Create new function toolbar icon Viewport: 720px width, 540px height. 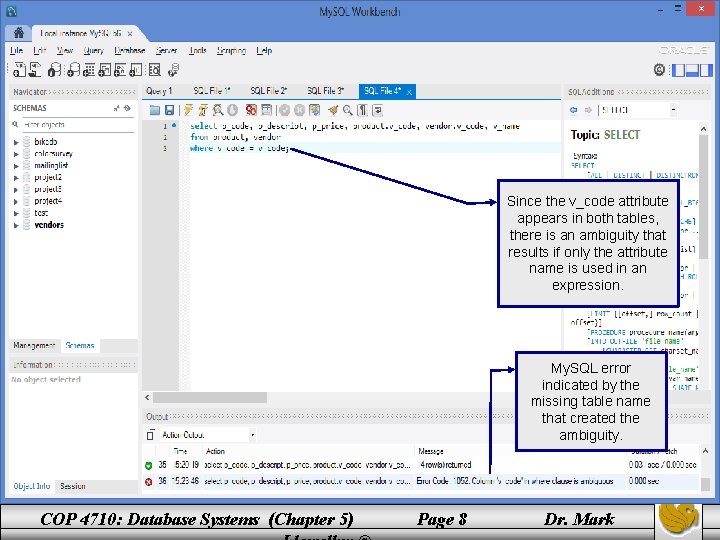tap(136, 70)
